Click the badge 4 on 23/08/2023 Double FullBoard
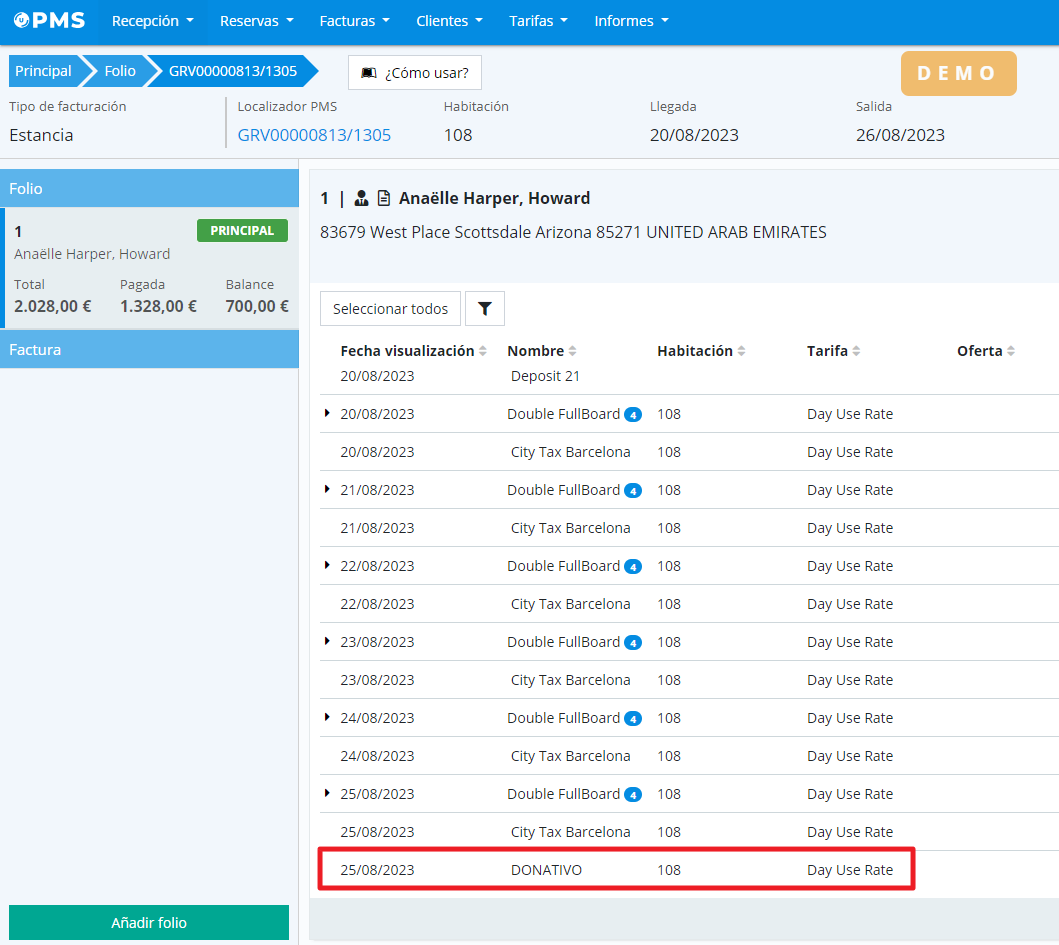 (x=632, y=643)
